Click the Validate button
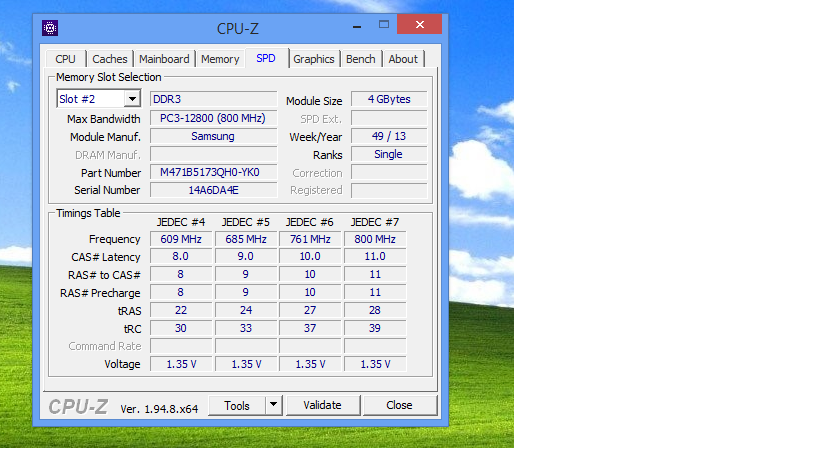The image size is (819, 460). [x=322, y=405]
